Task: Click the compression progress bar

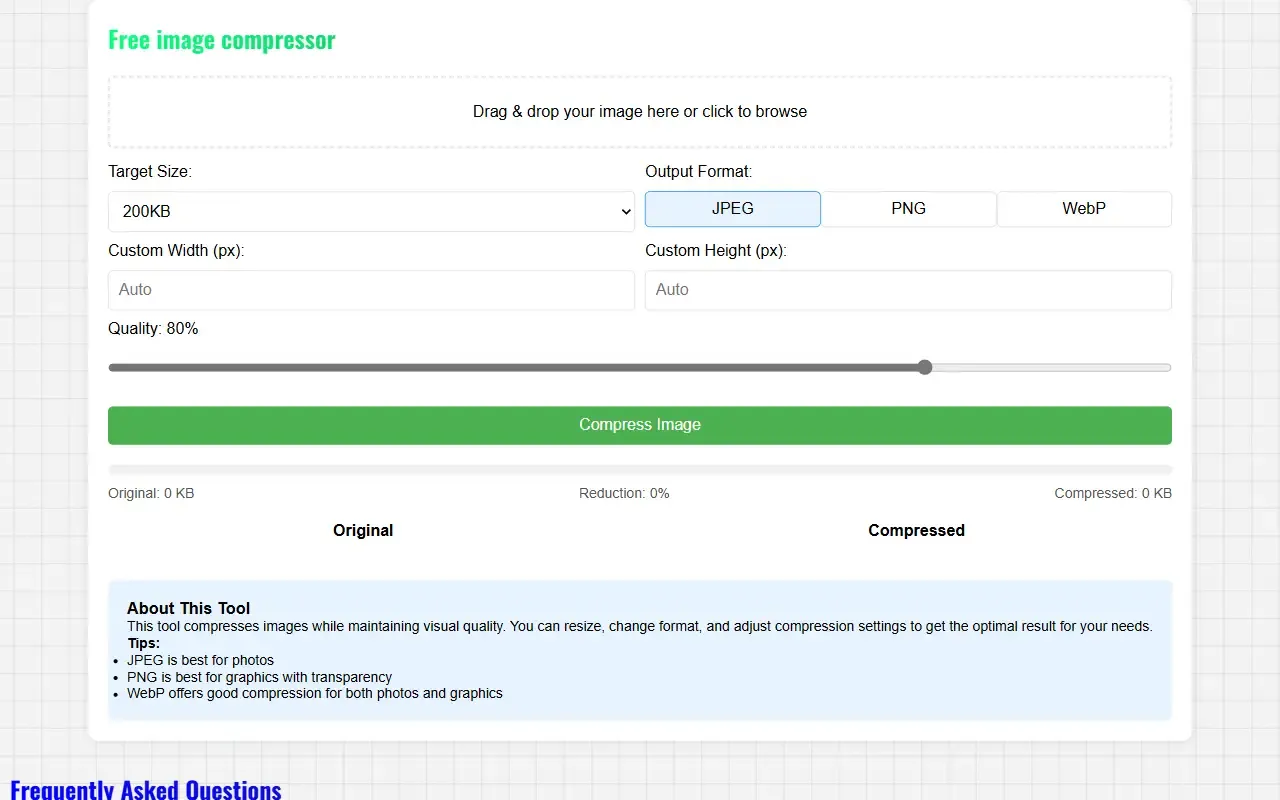Action: pos(640,469)
